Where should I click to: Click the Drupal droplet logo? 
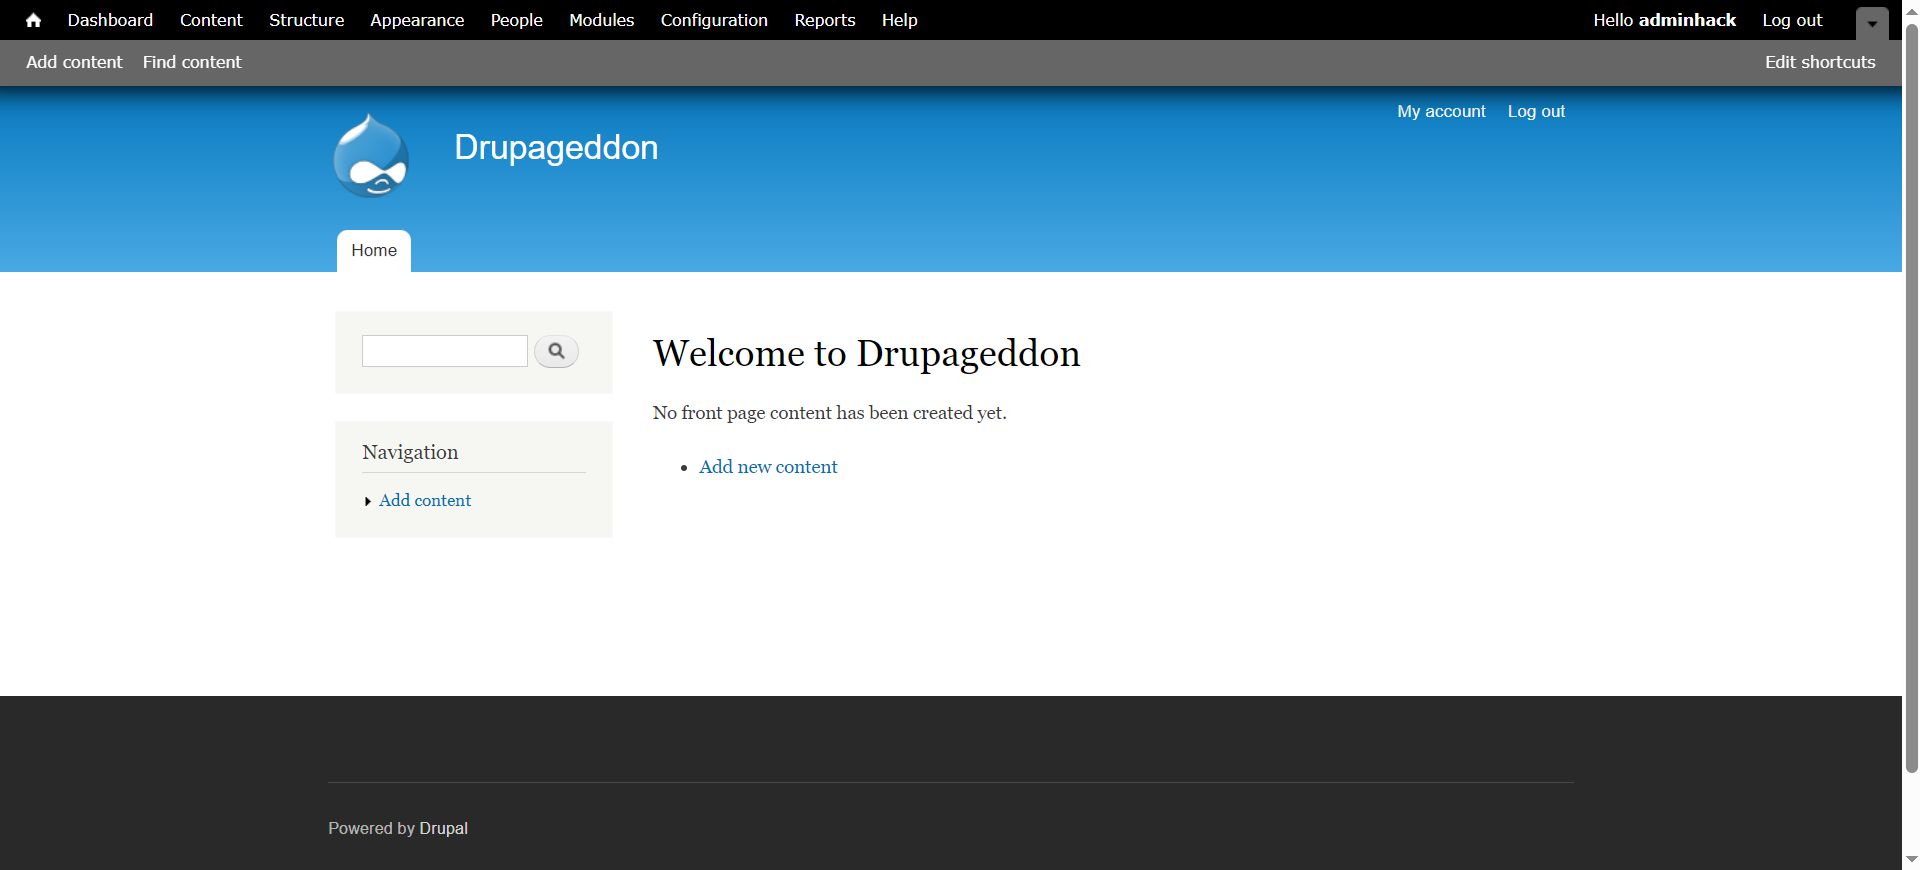[x=371, y=155]
